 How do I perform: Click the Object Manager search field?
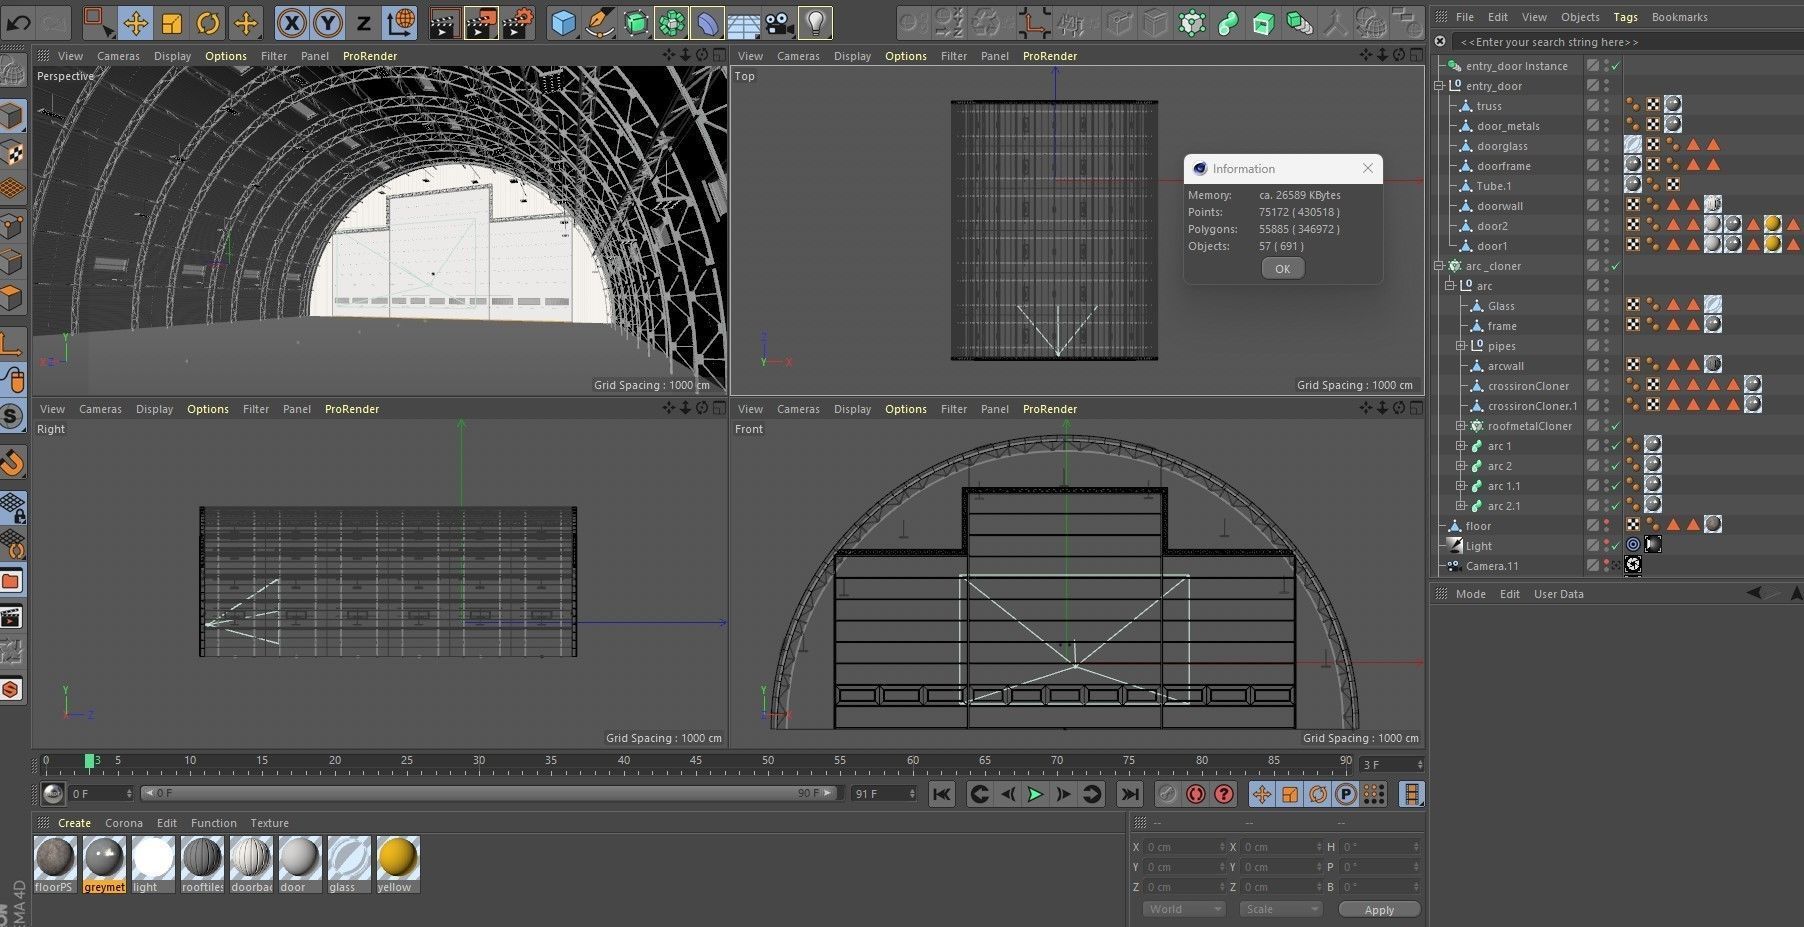pos(1625,42)
